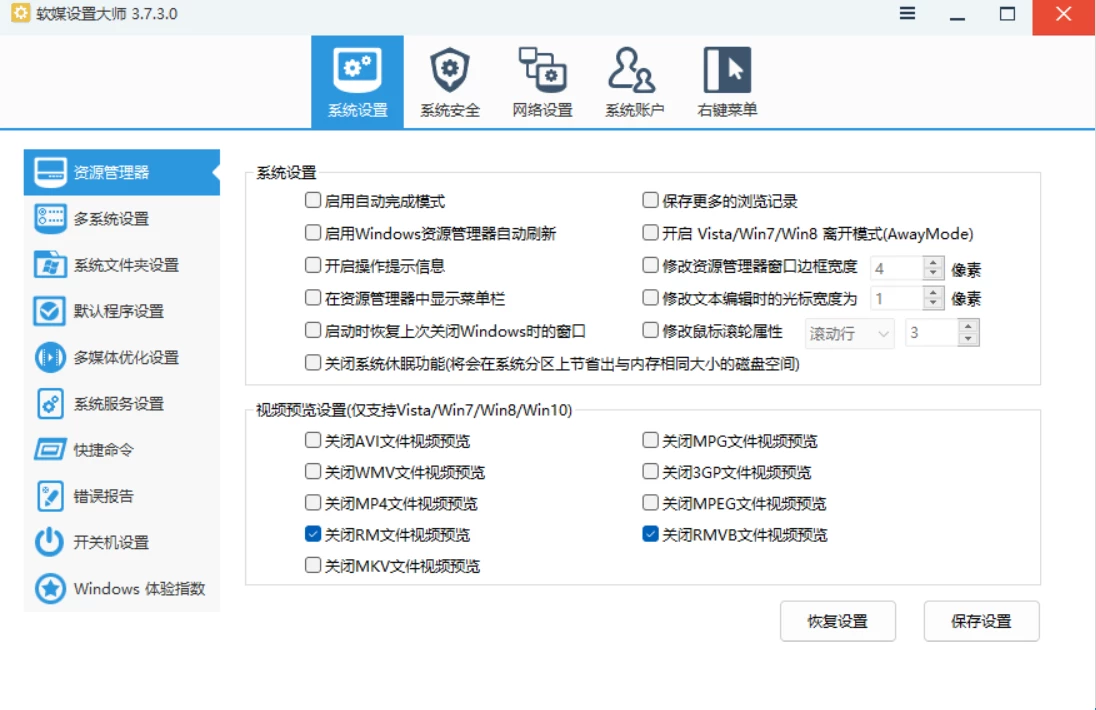1096x710 pixels.
Task: Decrease scroll lines stepper down arrow
Action: (x=968, y=339)
